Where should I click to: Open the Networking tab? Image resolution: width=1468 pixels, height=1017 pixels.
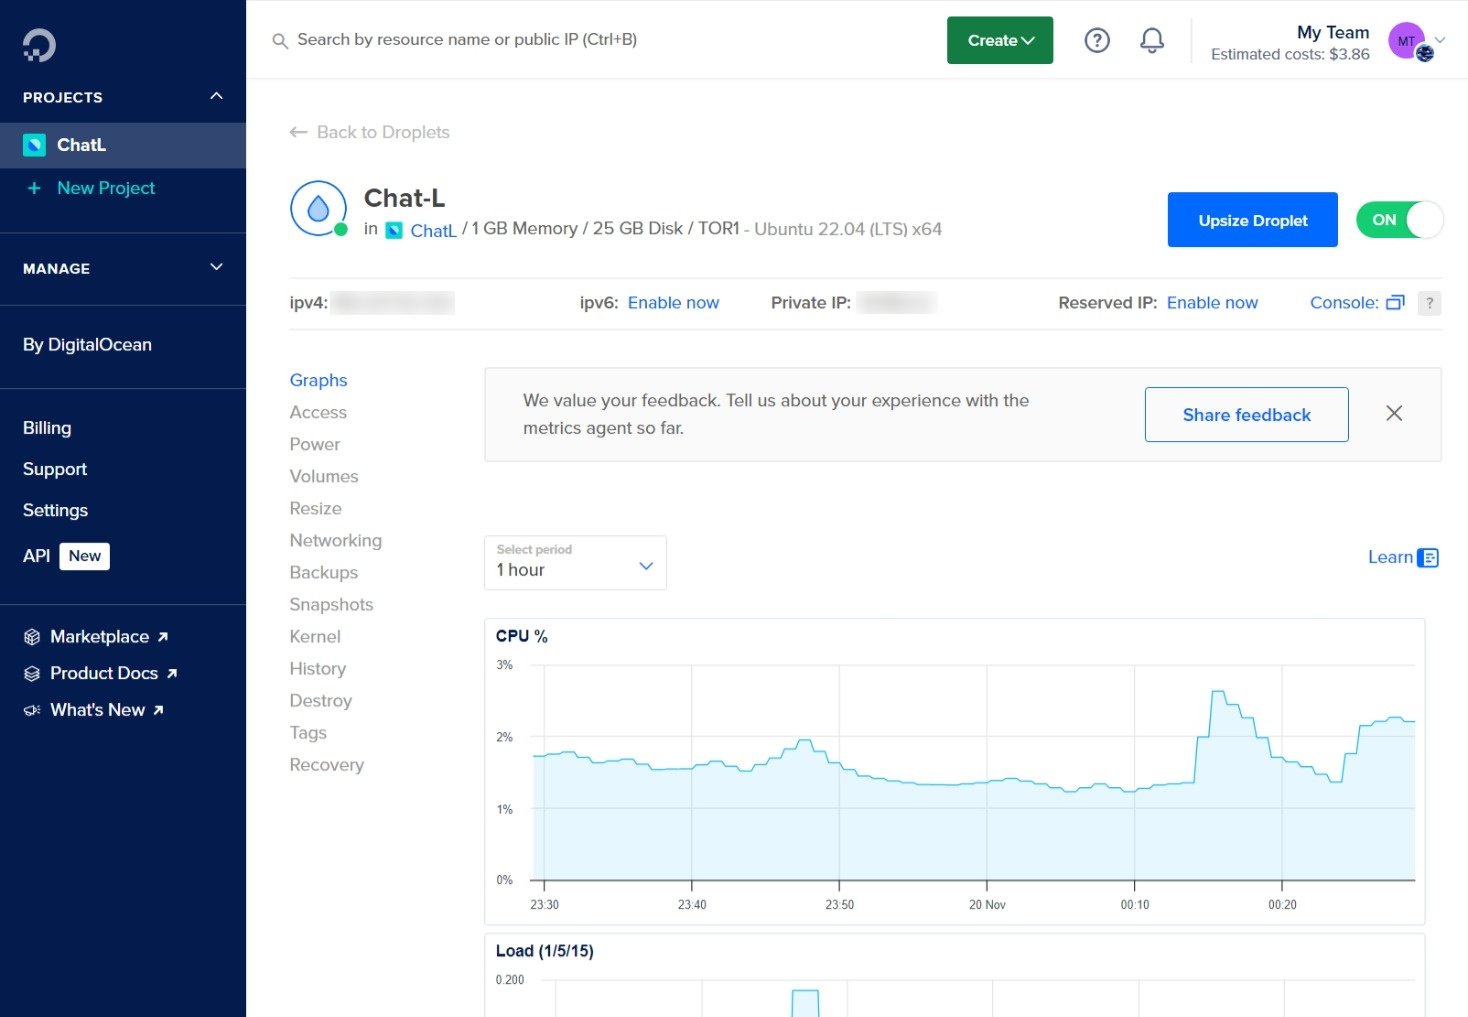click(336, 540)
